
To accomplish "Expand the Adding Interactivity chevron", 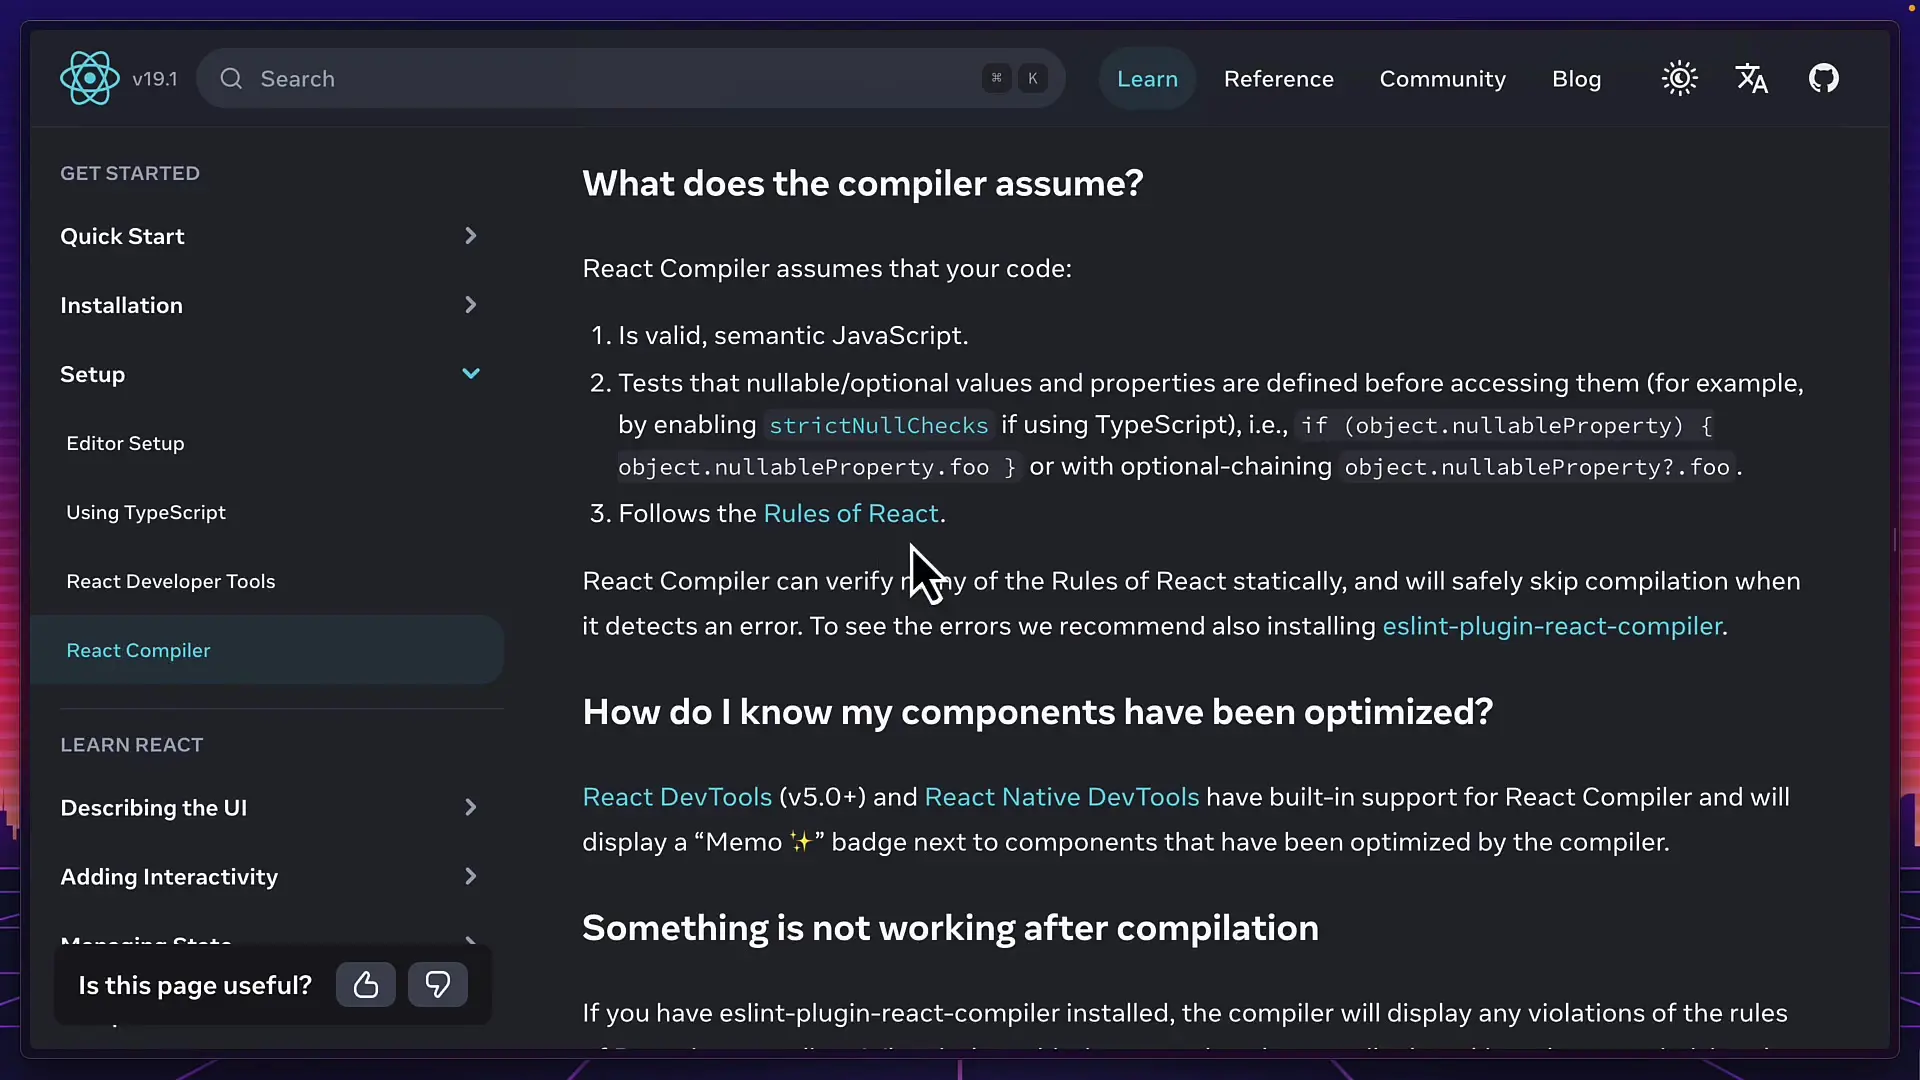I will coord(471,876).
